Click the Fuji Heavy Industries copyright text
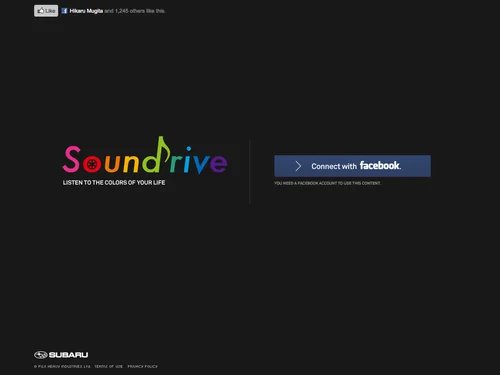 click(x=62, y=366)
